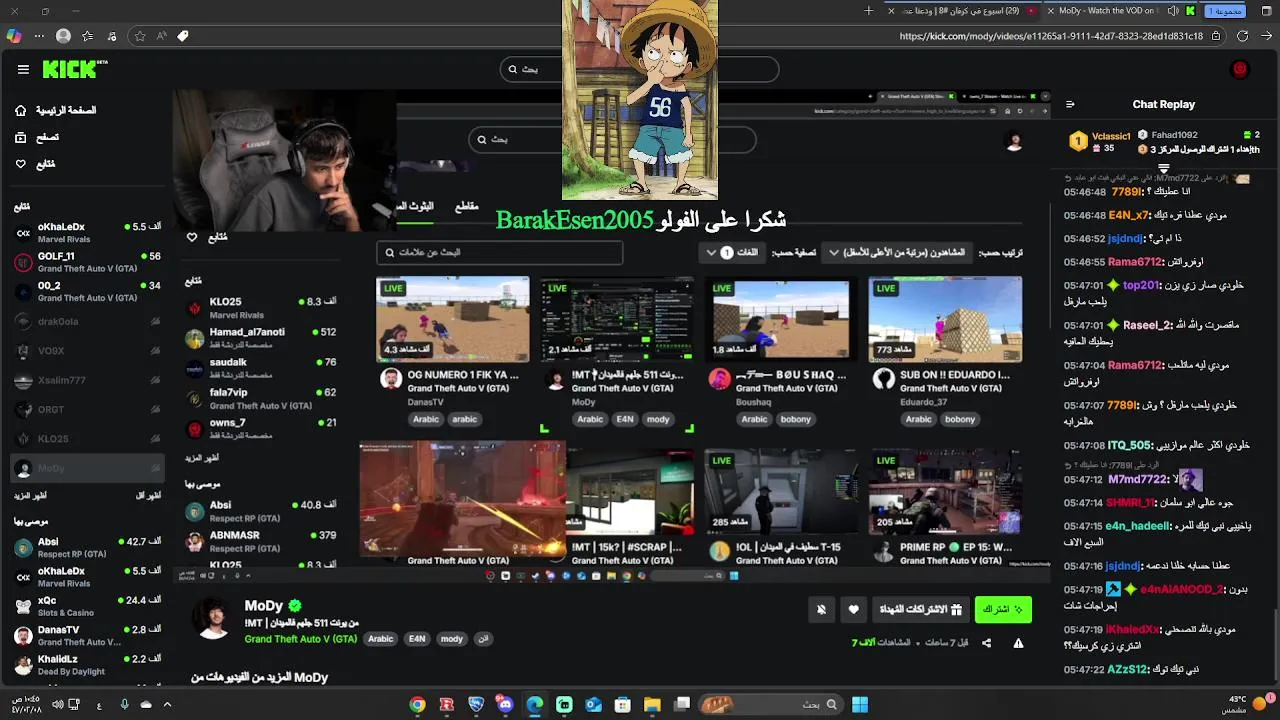Open Edge favorites icon
The image size is (1280, 720).
click(88, 36)
